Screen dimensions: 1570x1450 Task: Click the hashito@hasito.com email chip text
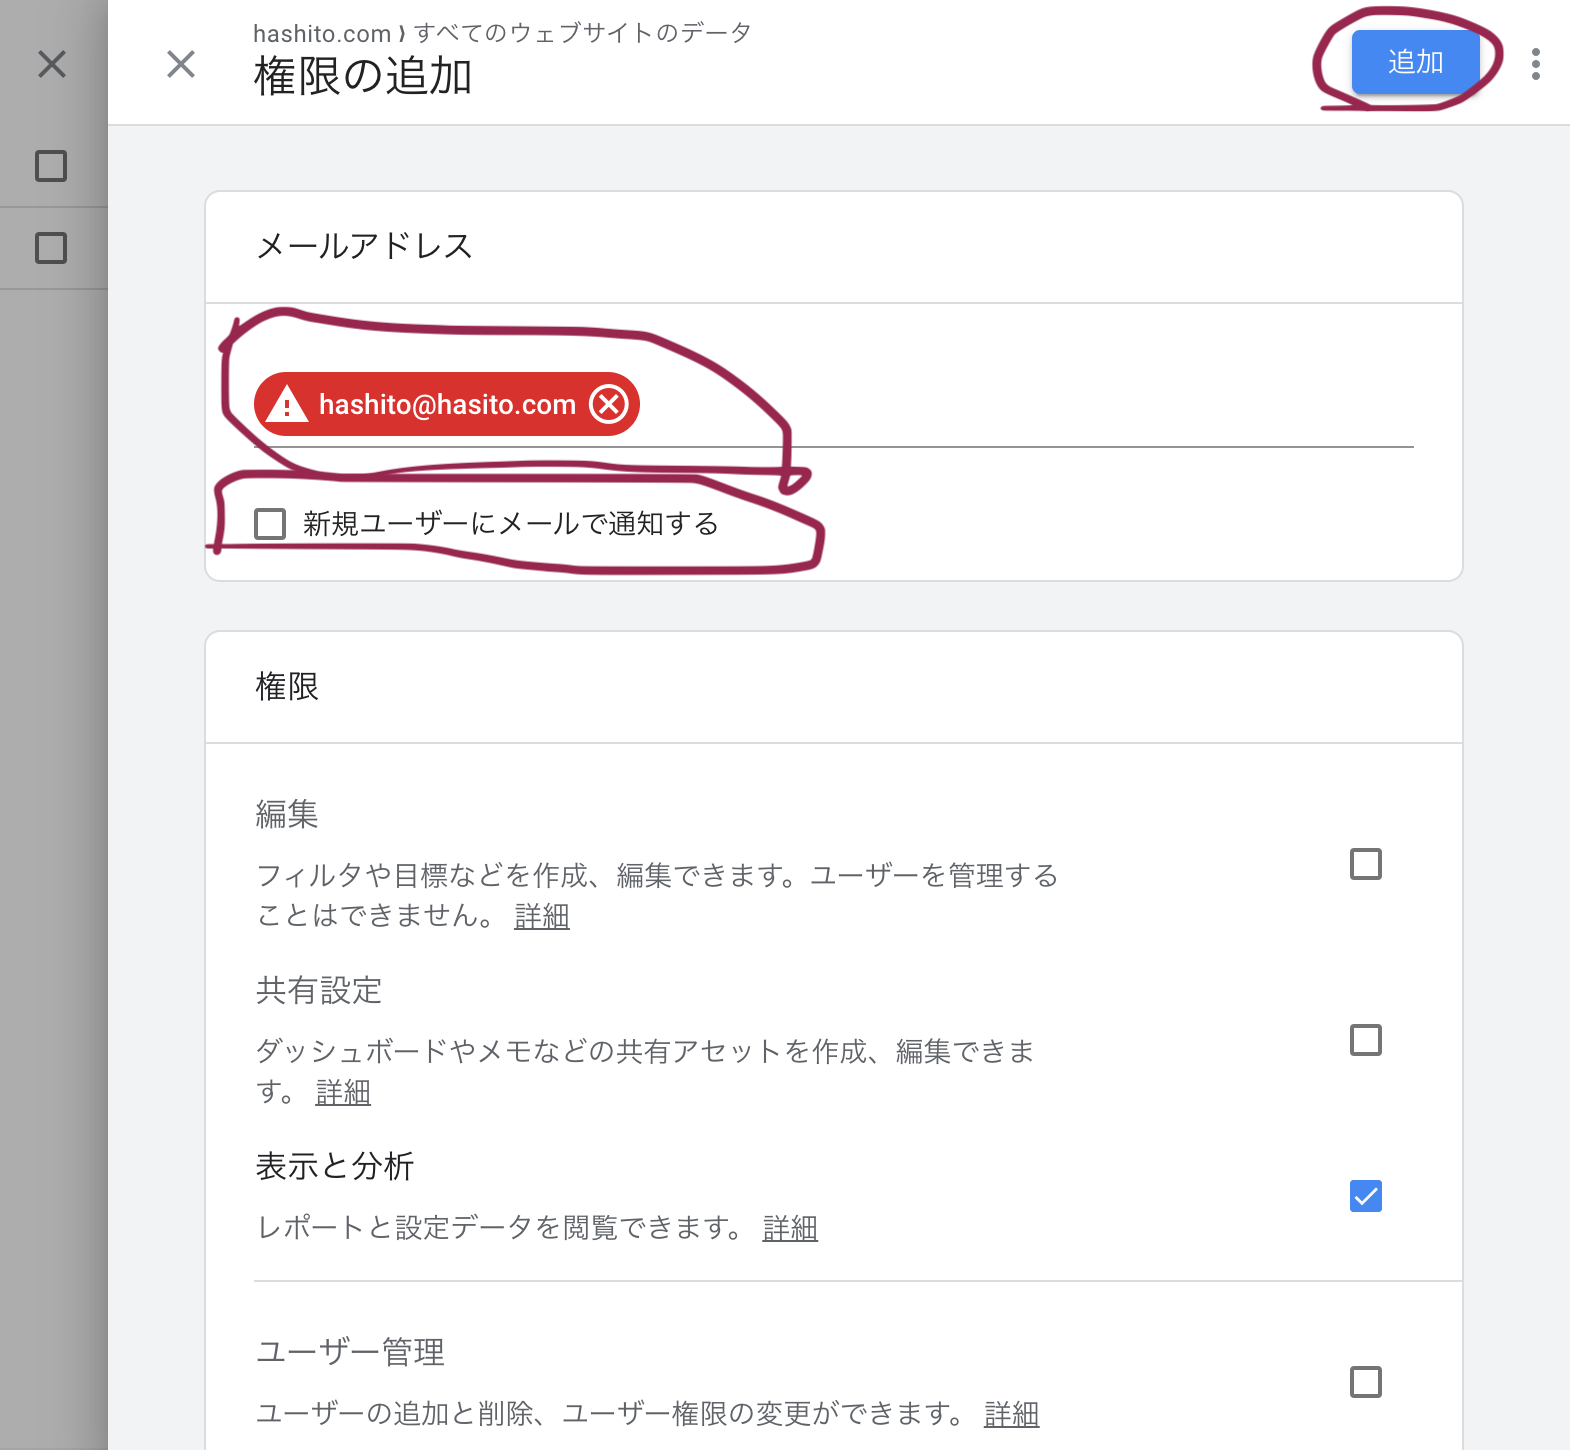[x=447, y=405]
